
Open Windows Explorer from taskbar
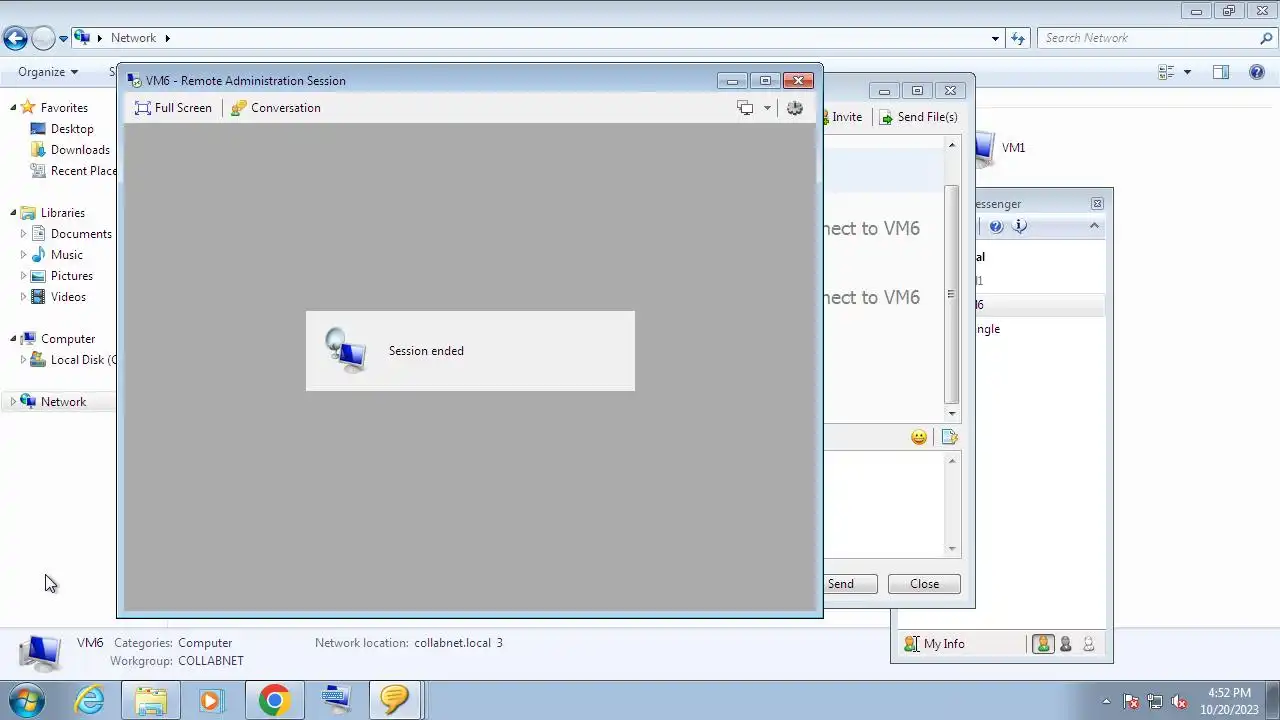(151, 700)
